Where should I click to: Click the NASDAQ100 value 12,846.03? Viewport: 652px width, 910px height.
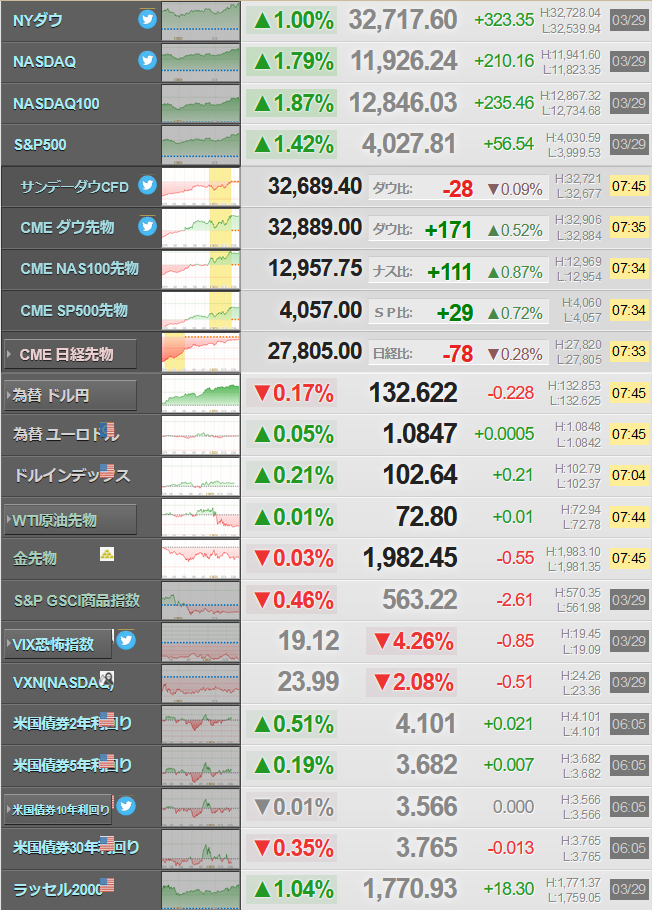tap(403, 103)
